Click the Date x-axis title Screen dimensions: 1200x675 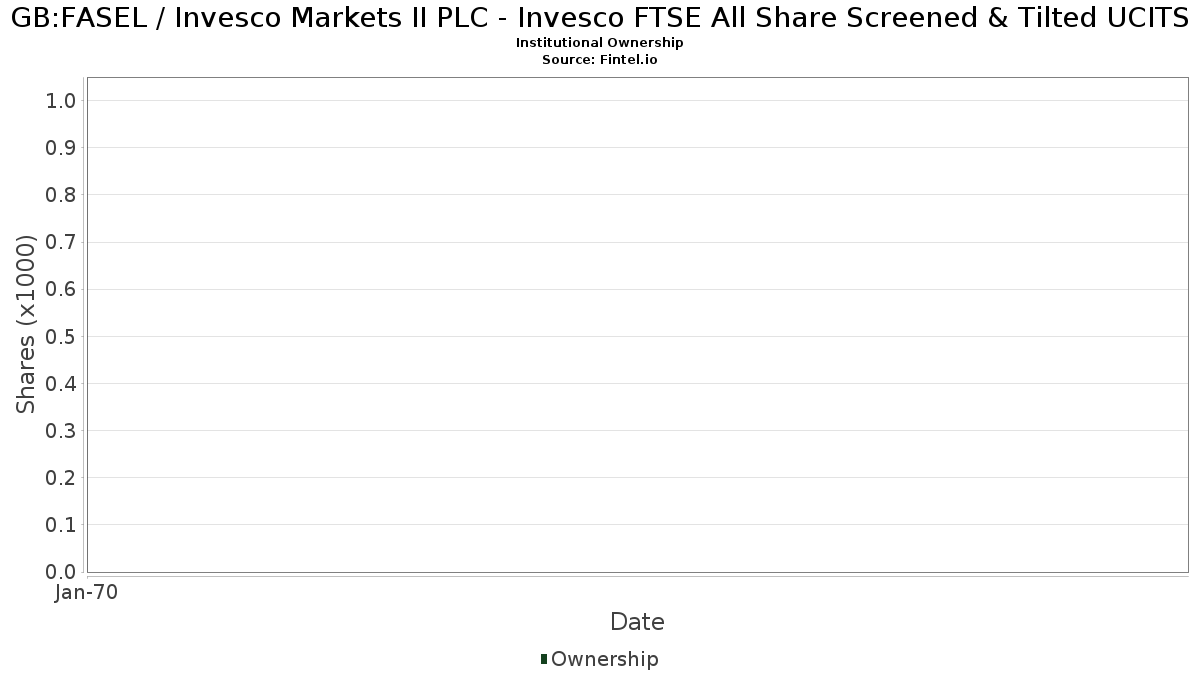[637, 622]
